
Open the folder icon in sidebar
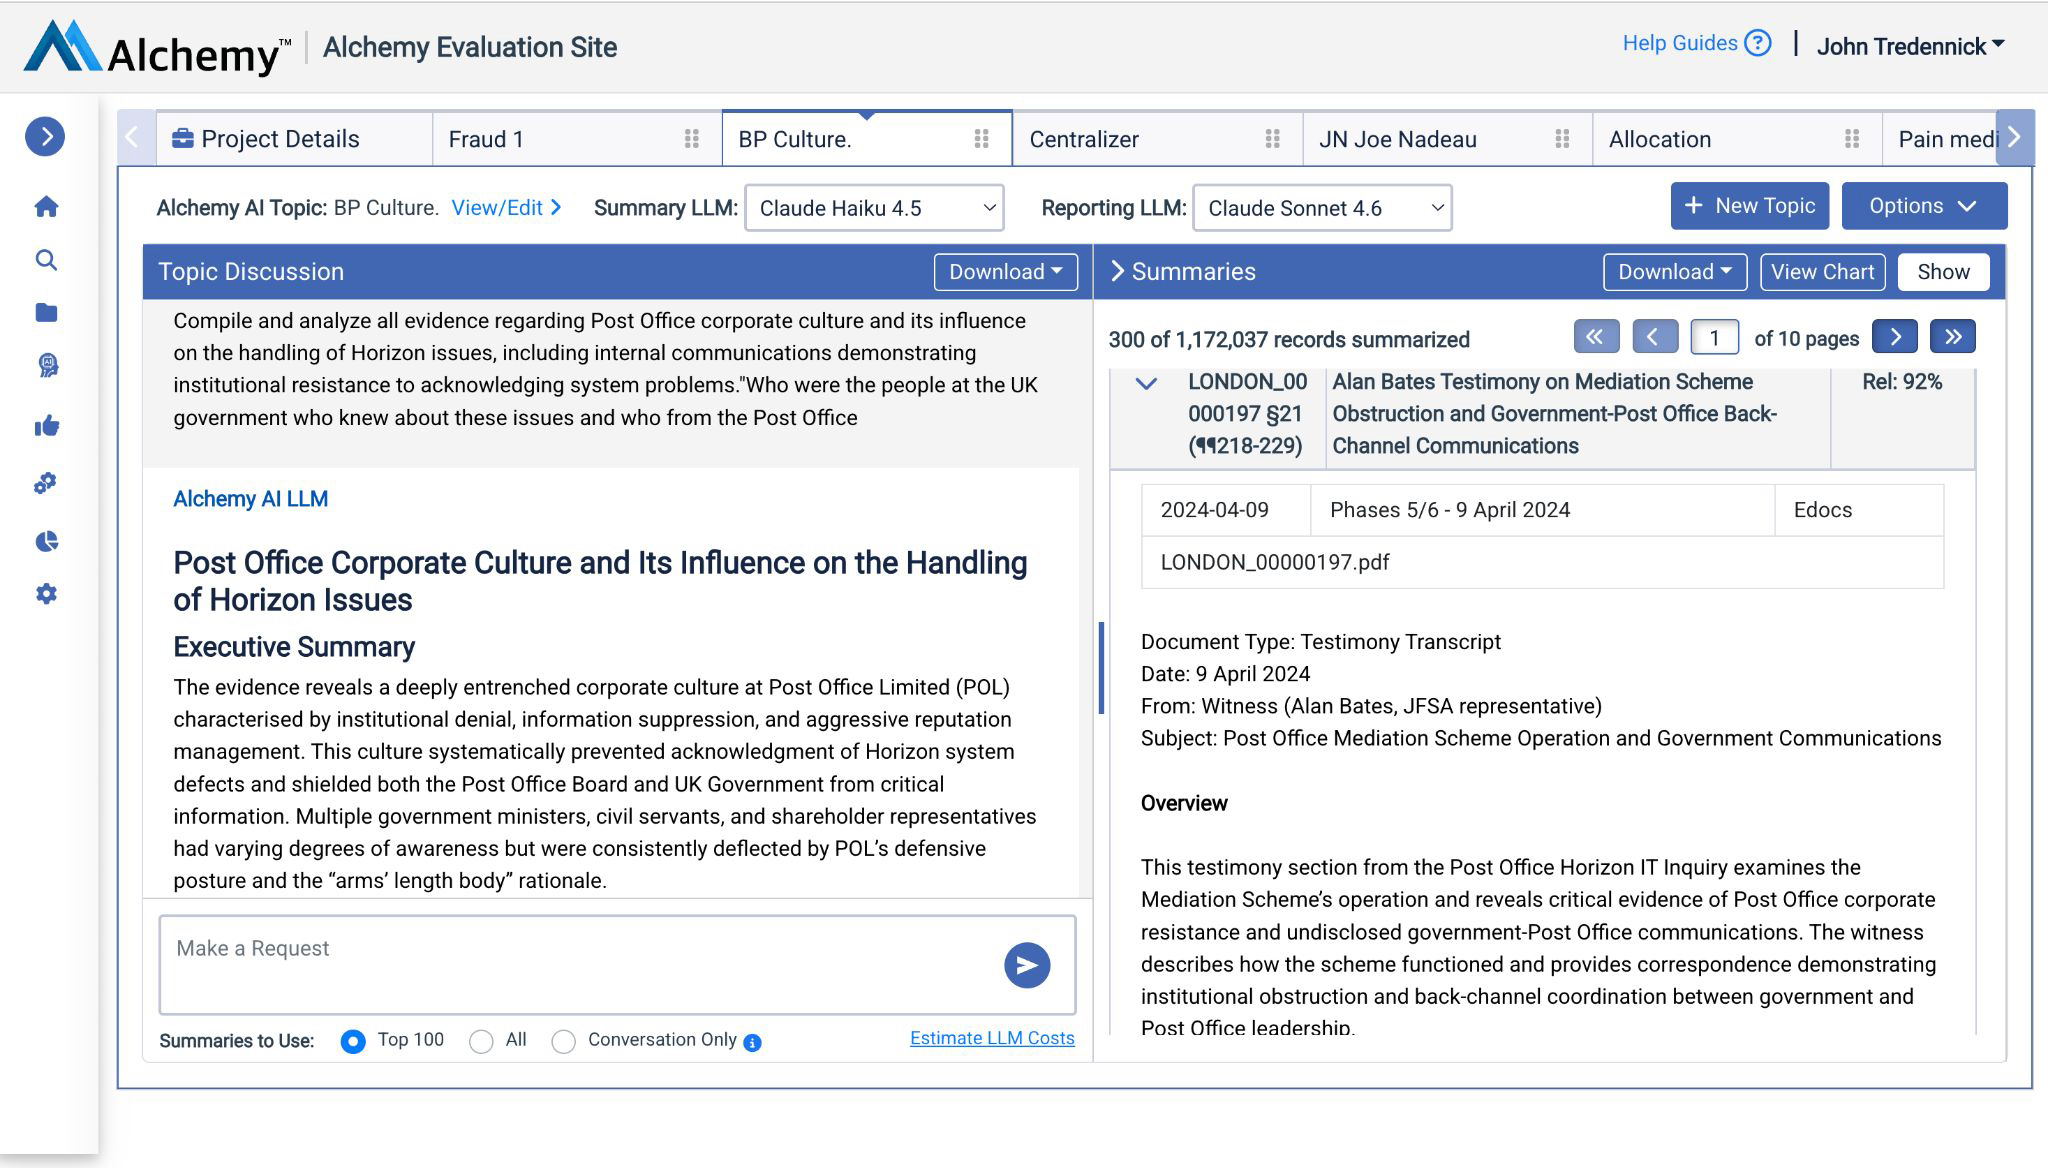[x=46, y=313]
